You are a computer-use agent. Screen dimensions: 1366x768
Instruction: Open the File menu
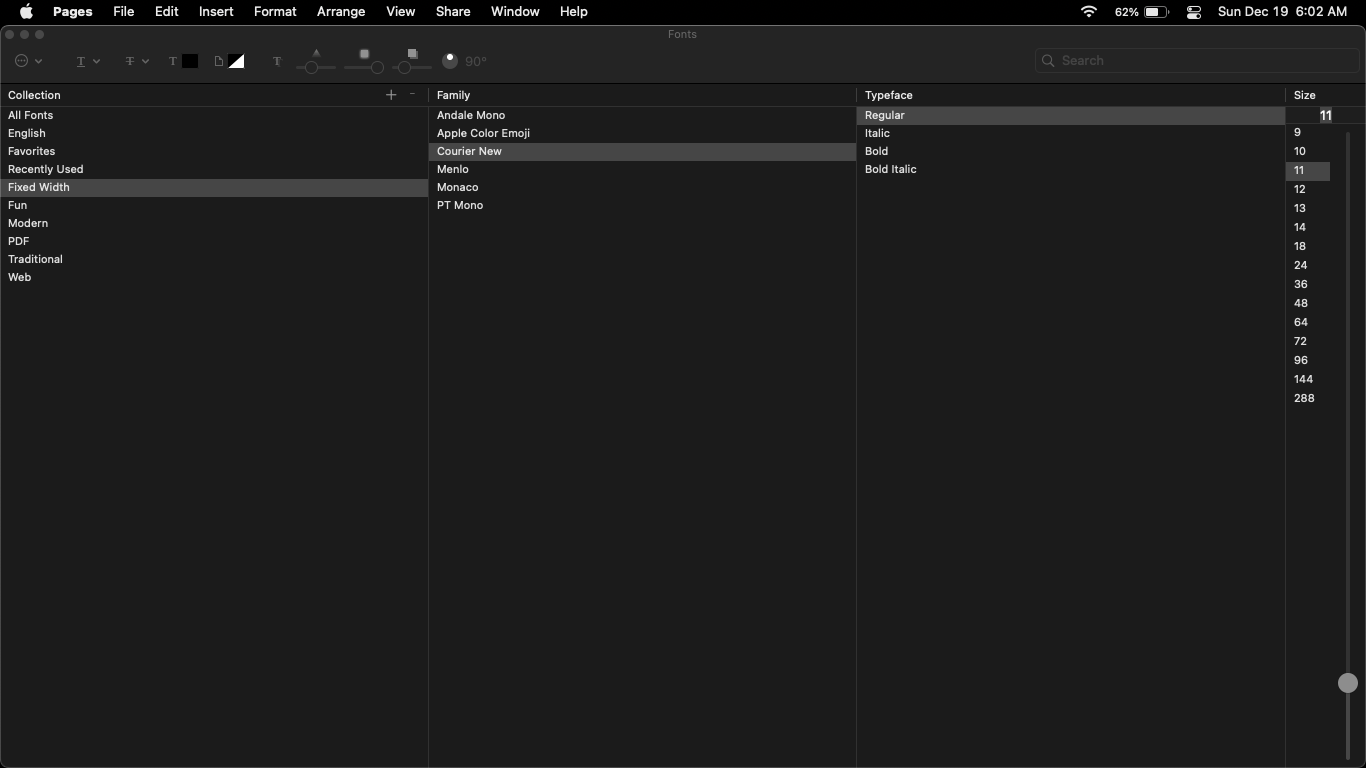click(x=124, y=12)
